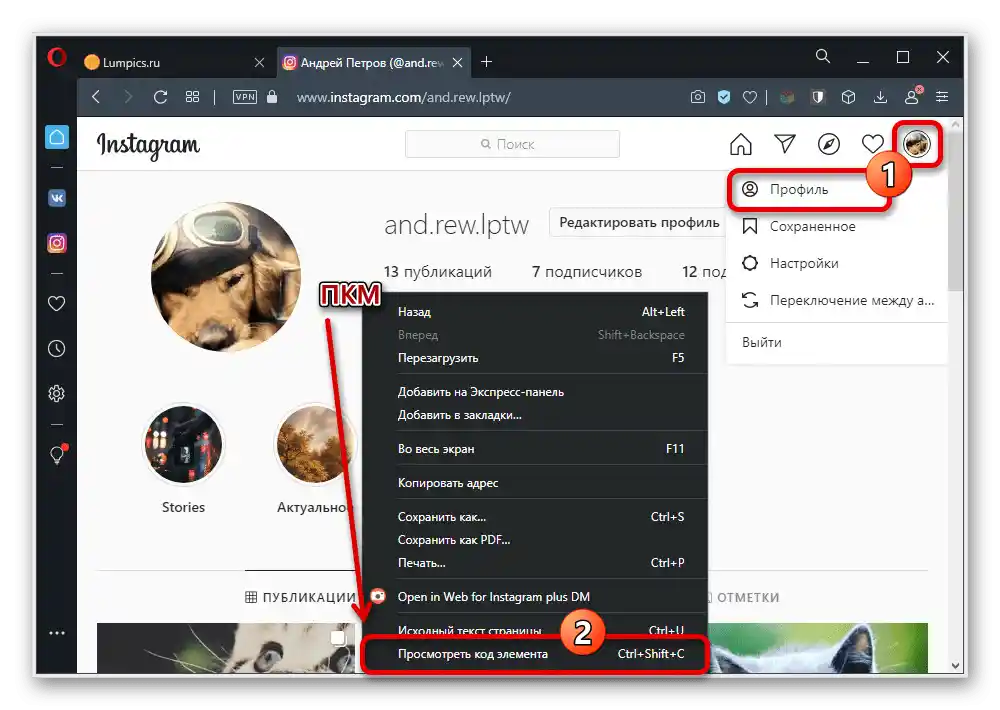Reload the page with the refresh icon
The width and height of the screenshot is (1000, 710).
[160, 97]
